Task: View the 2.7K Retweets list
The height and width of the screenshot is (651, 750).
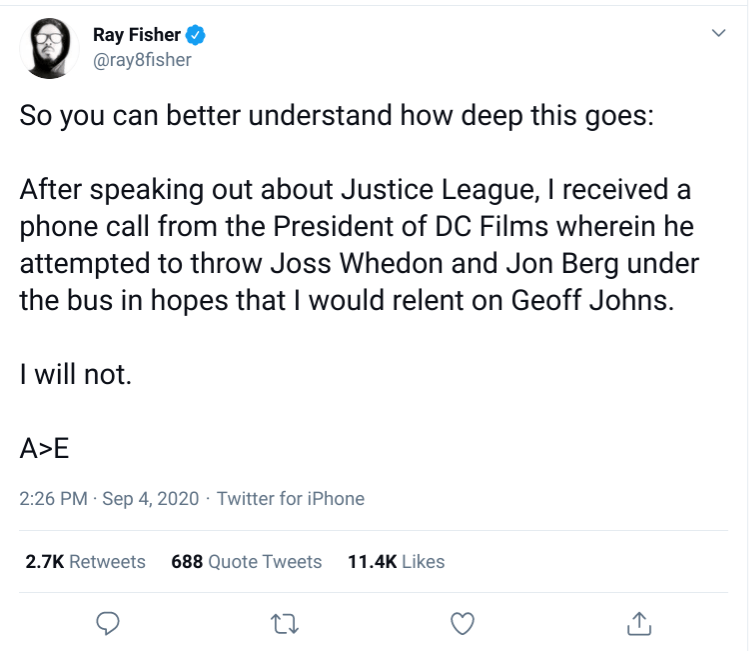Action: 85,562
